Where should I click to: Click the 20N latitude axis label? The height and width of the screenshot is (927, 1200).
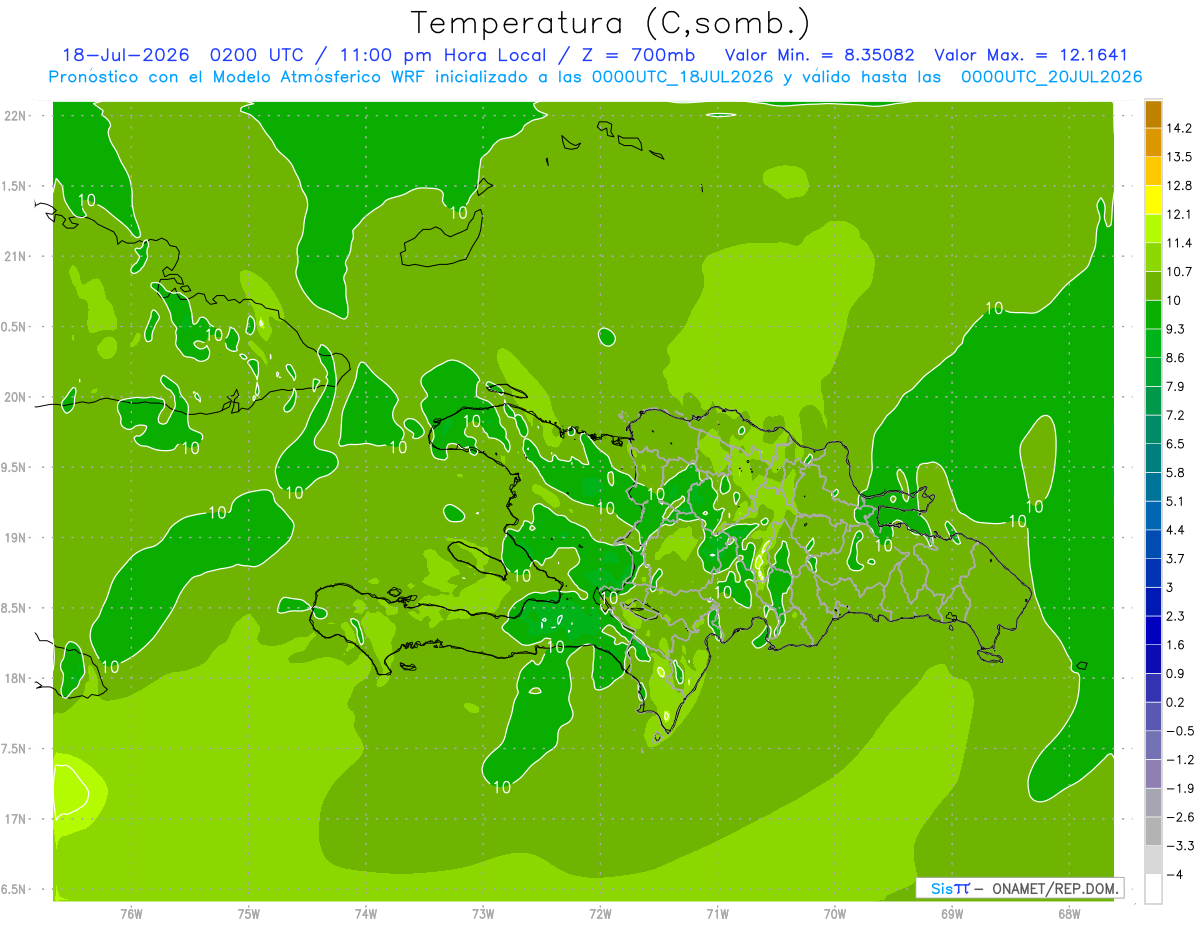tap(16, 397)
